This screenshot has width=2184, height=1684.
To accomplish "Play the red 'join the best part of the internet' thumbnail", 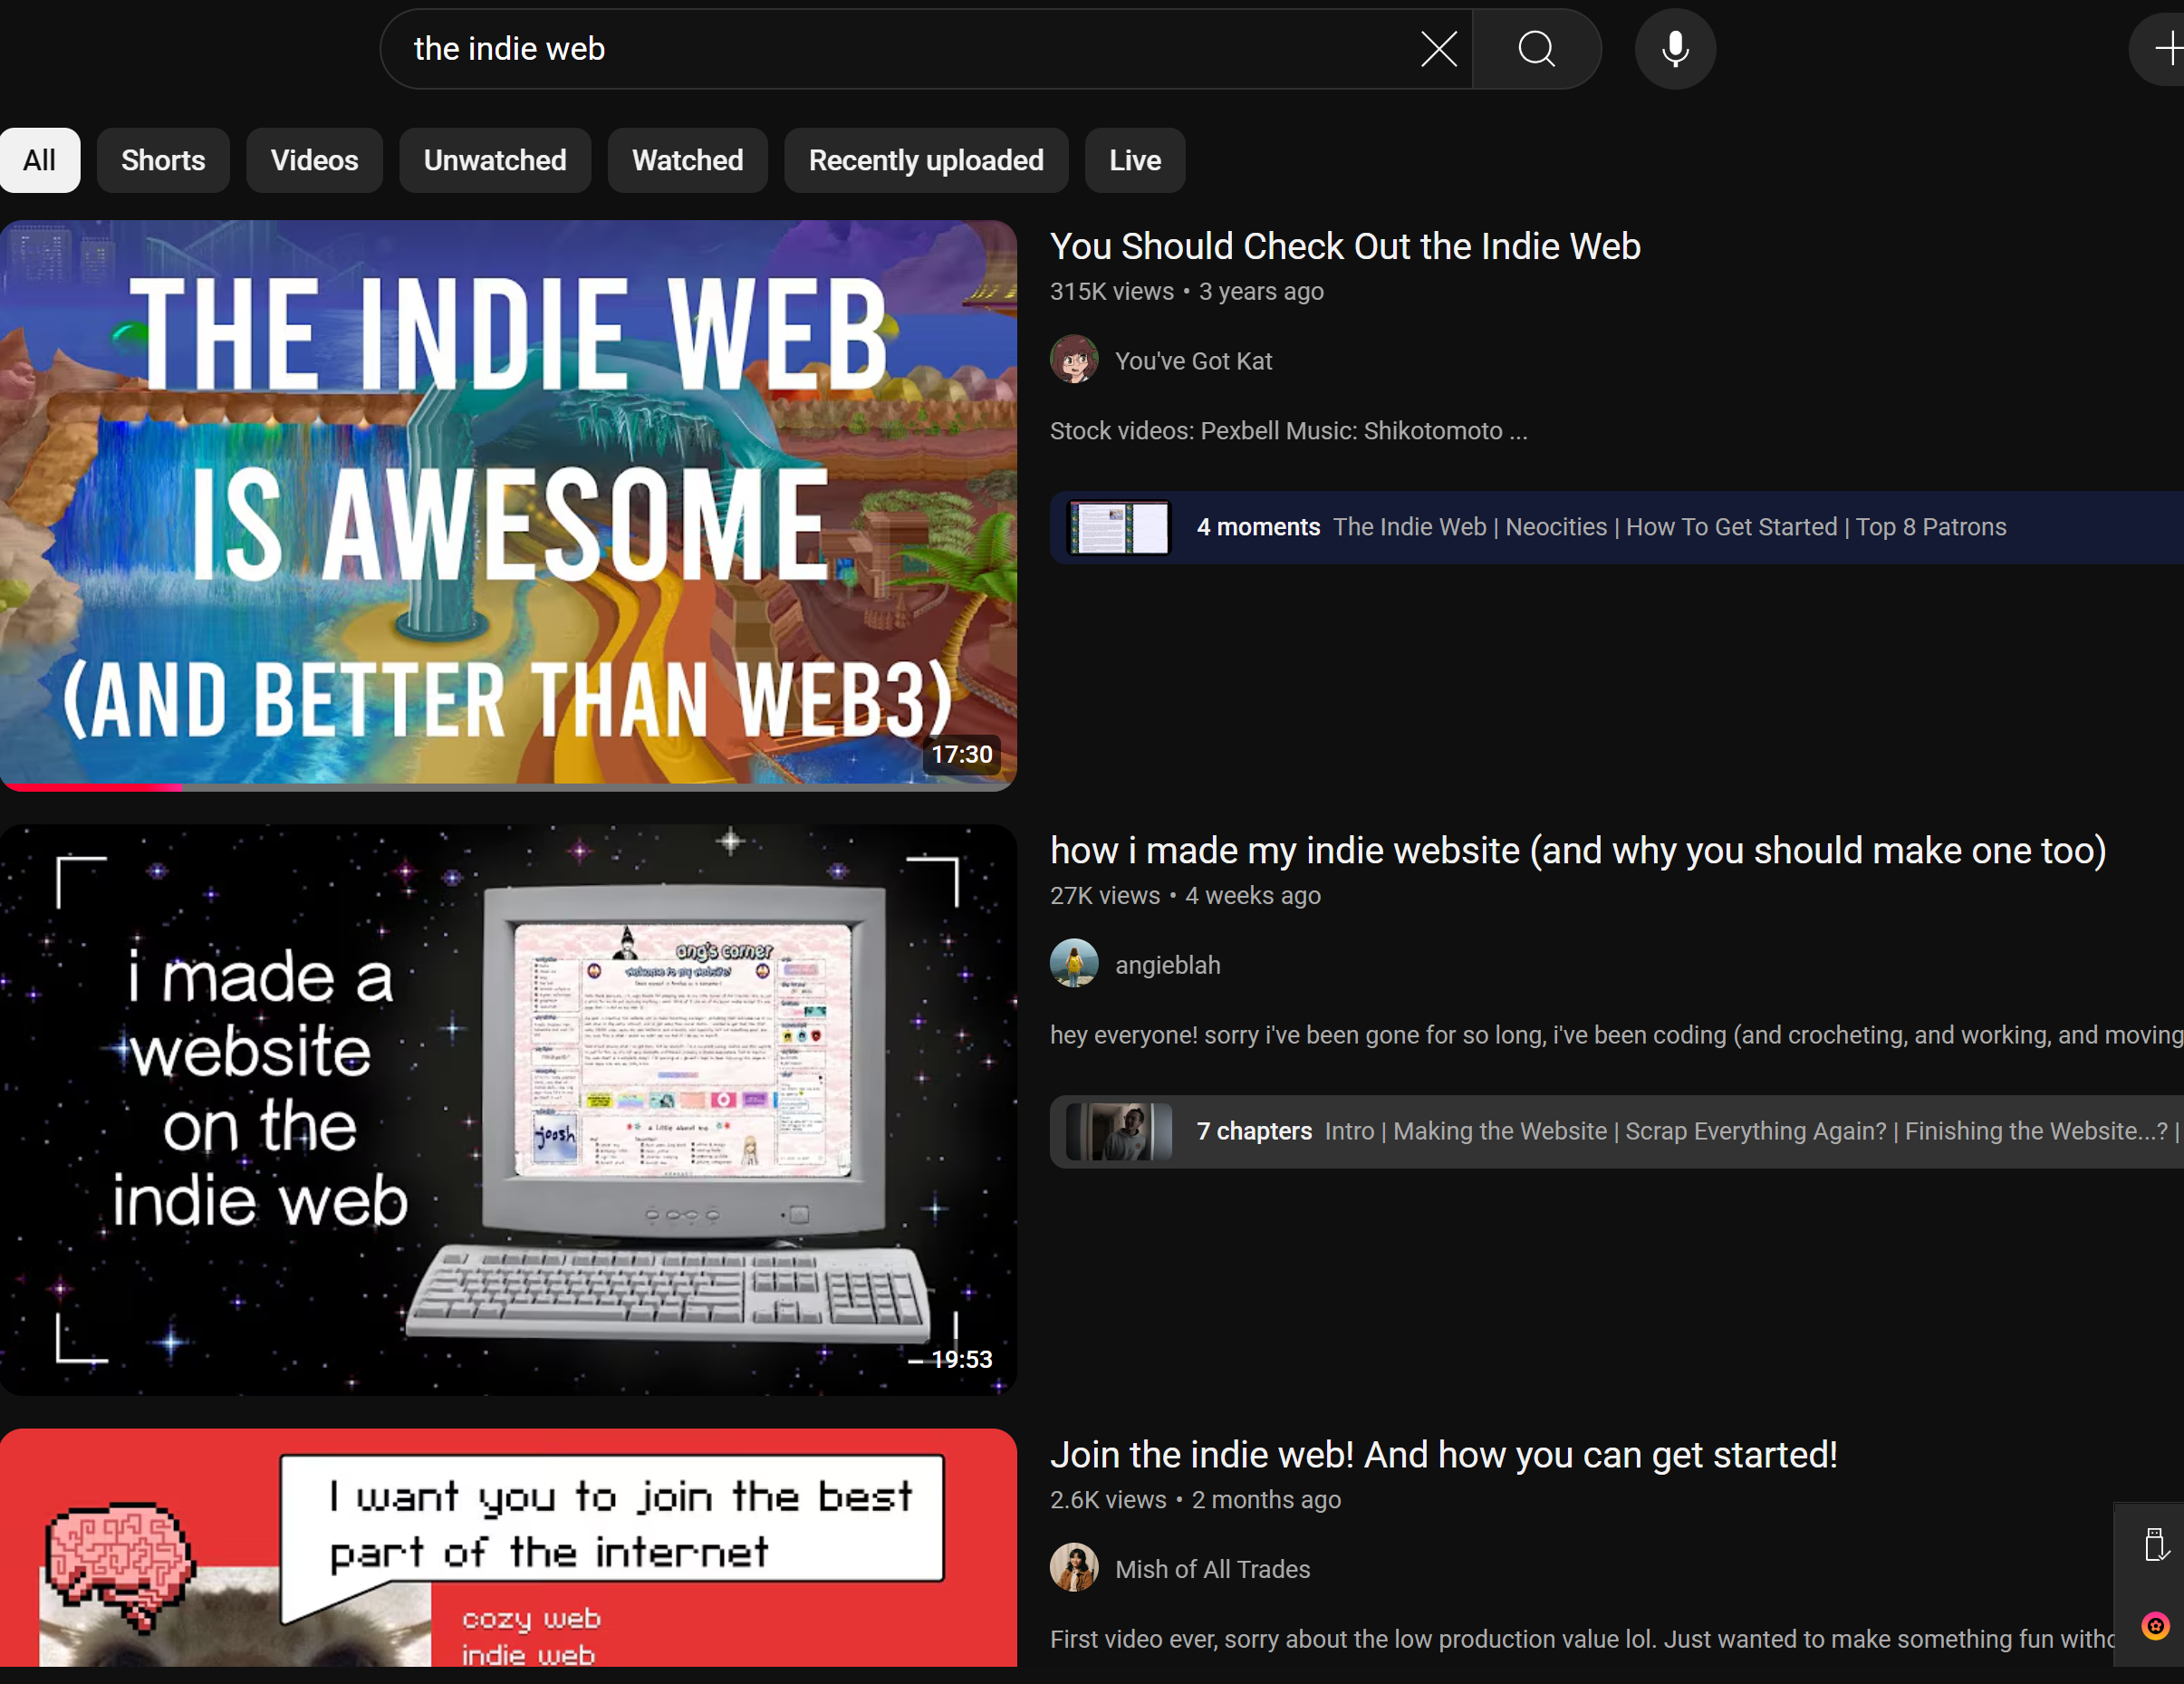I will pyautogui.click(x=508, y=1547).
